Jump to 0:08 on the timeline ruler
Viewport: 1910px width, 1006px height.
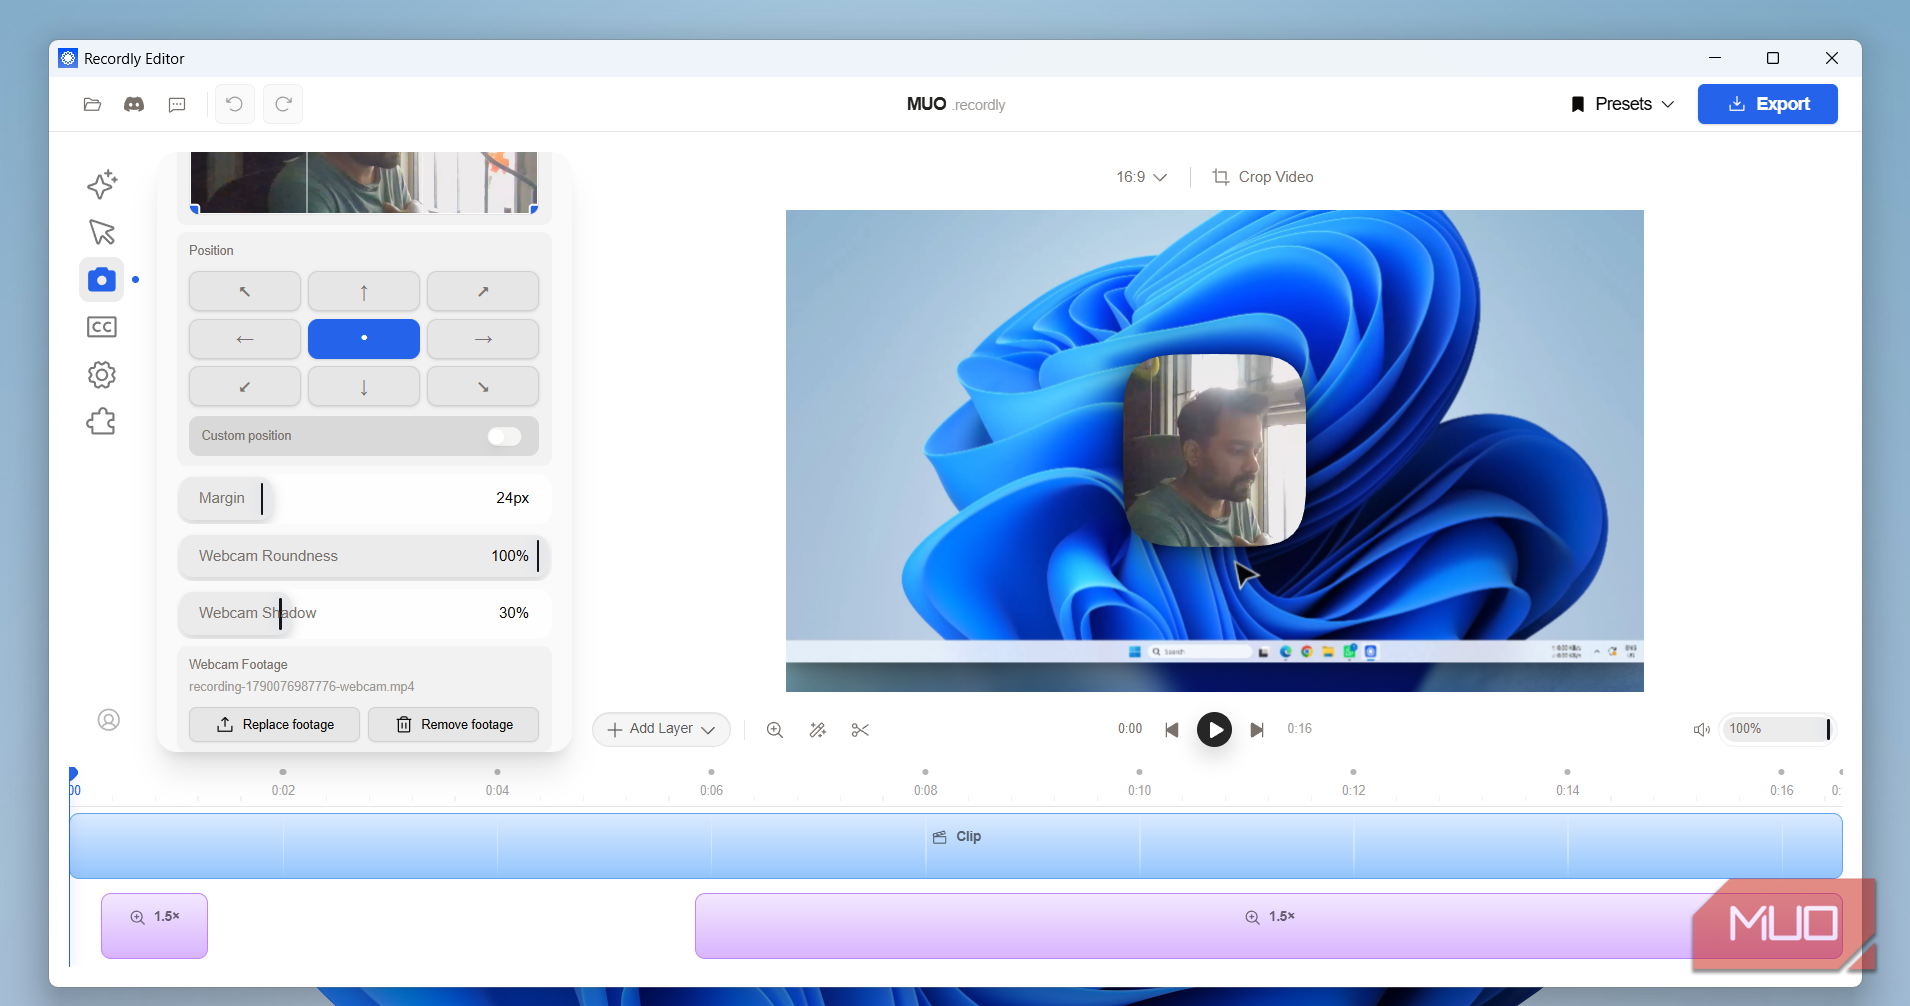pyautogui.click(x=925, y=790)
